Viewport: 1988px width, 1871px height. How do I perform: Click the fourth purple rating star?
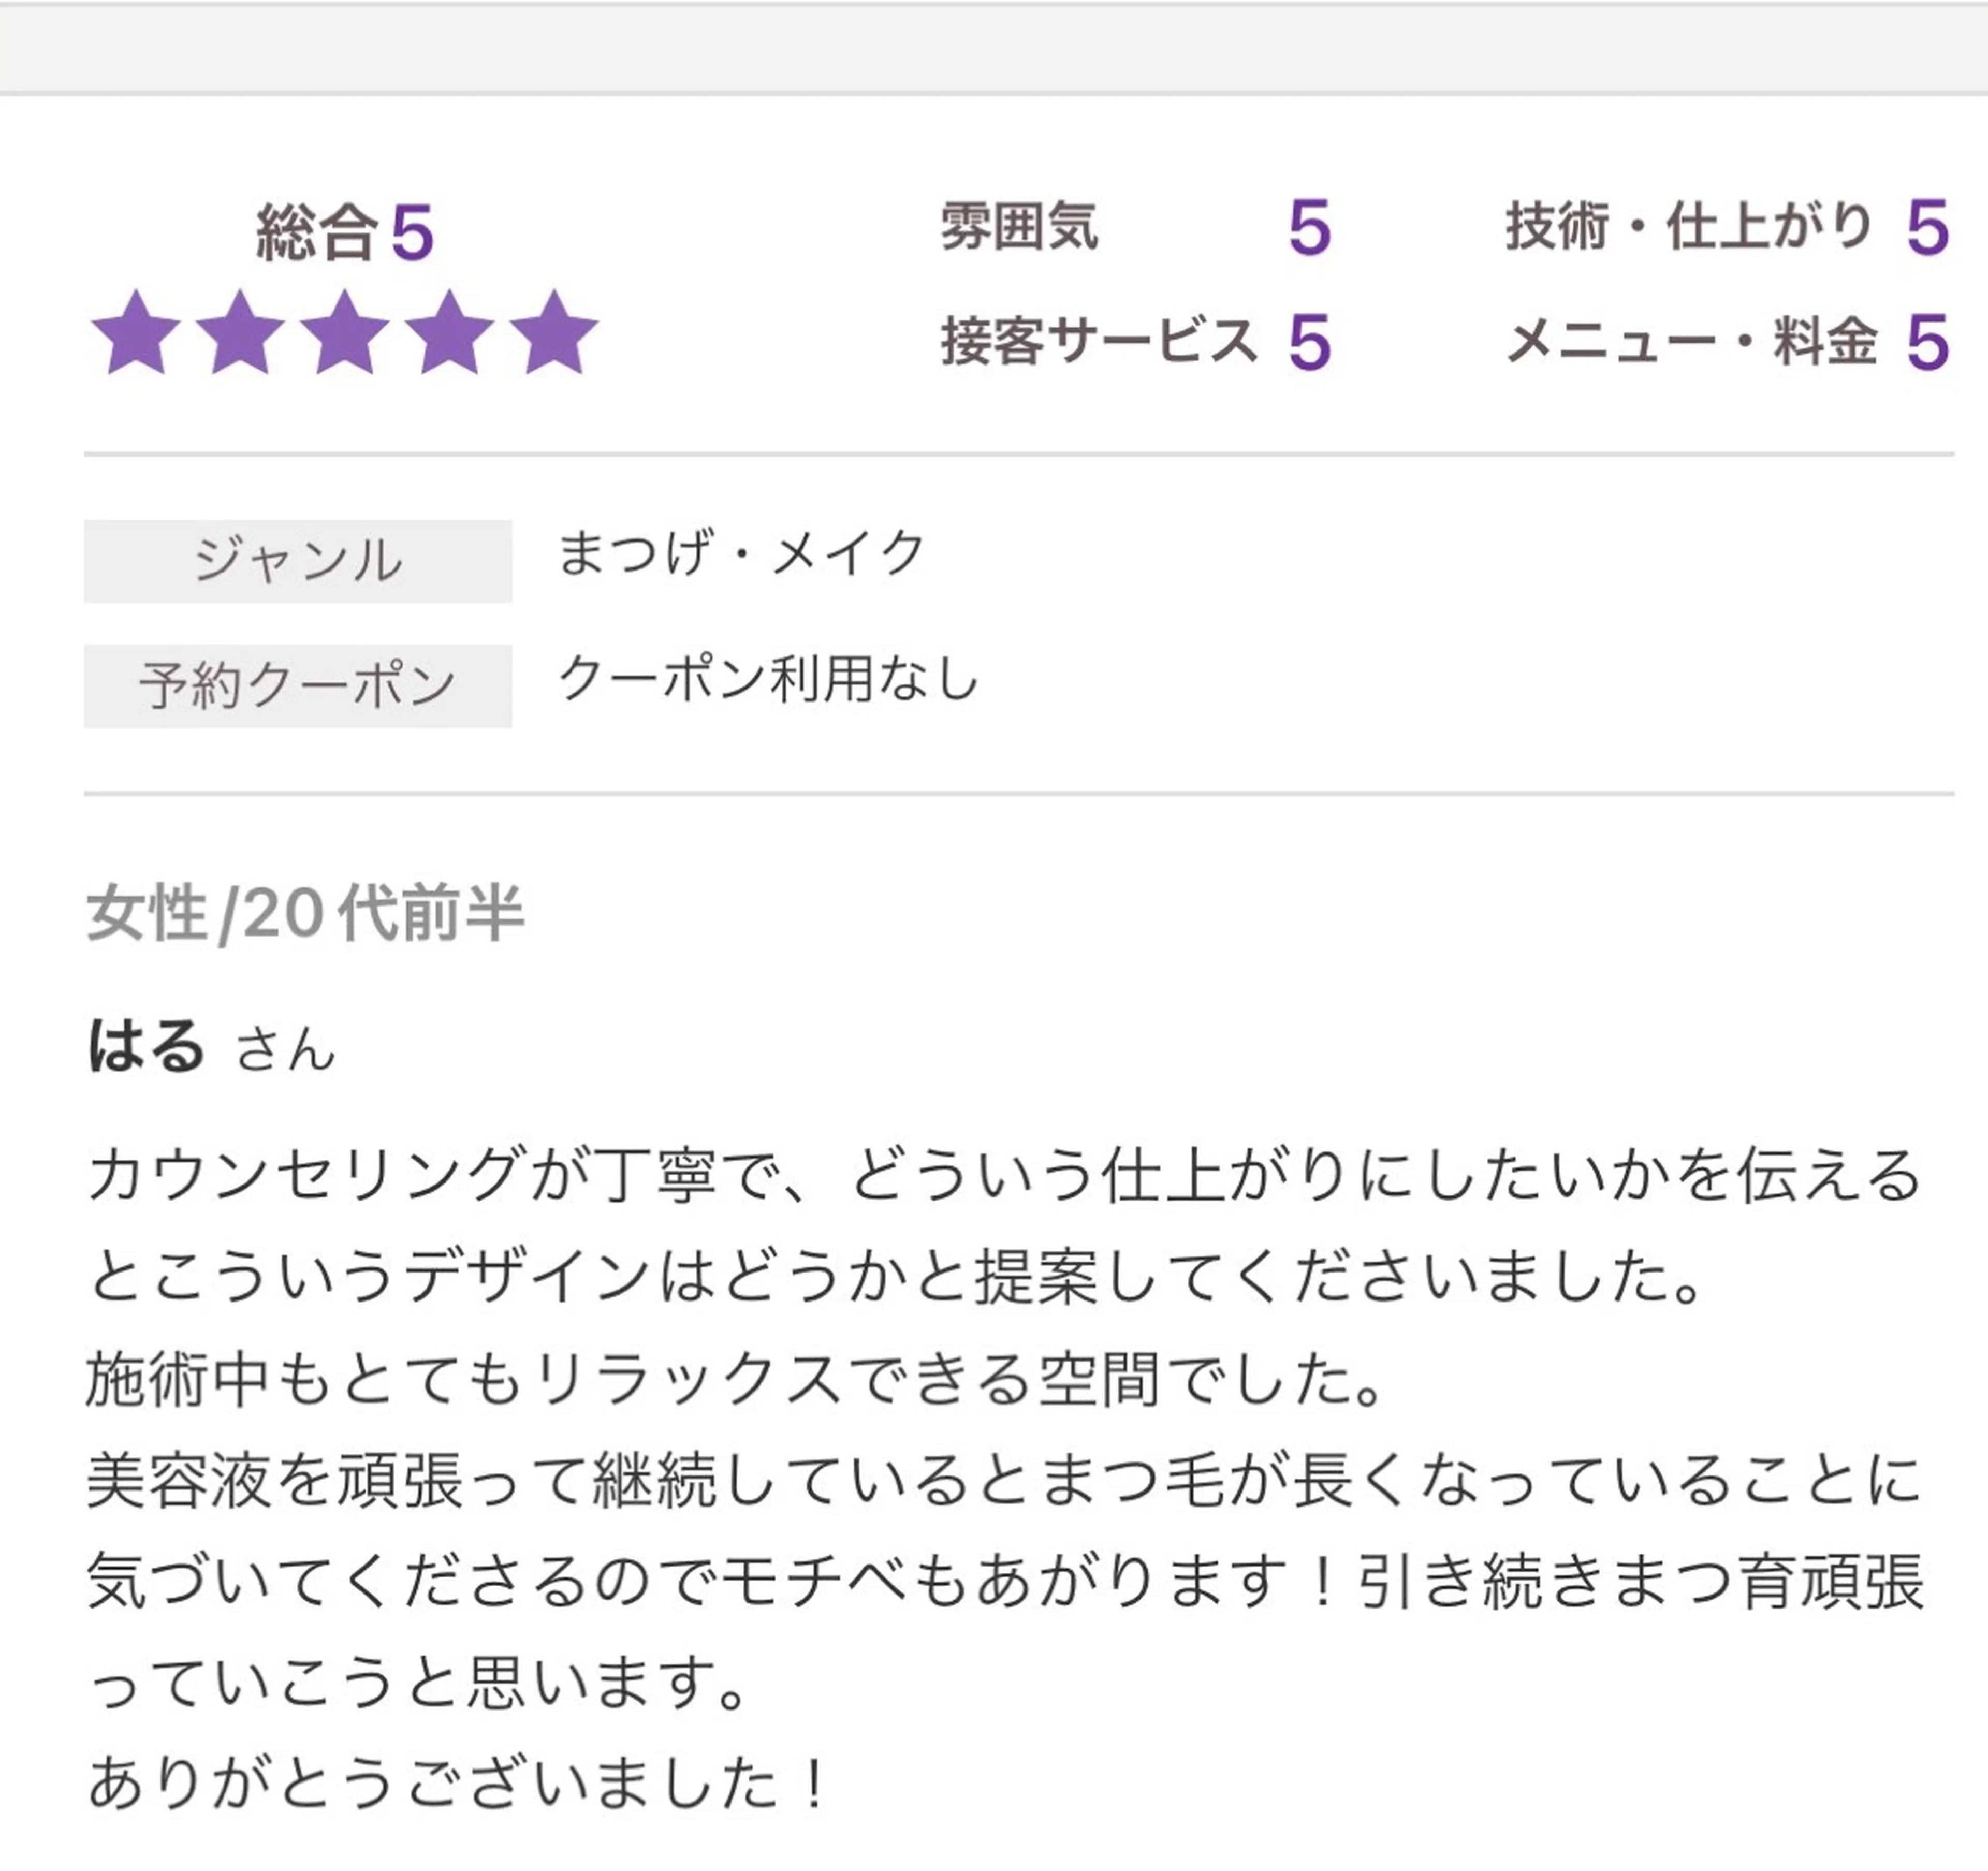[x=449, y=333]
